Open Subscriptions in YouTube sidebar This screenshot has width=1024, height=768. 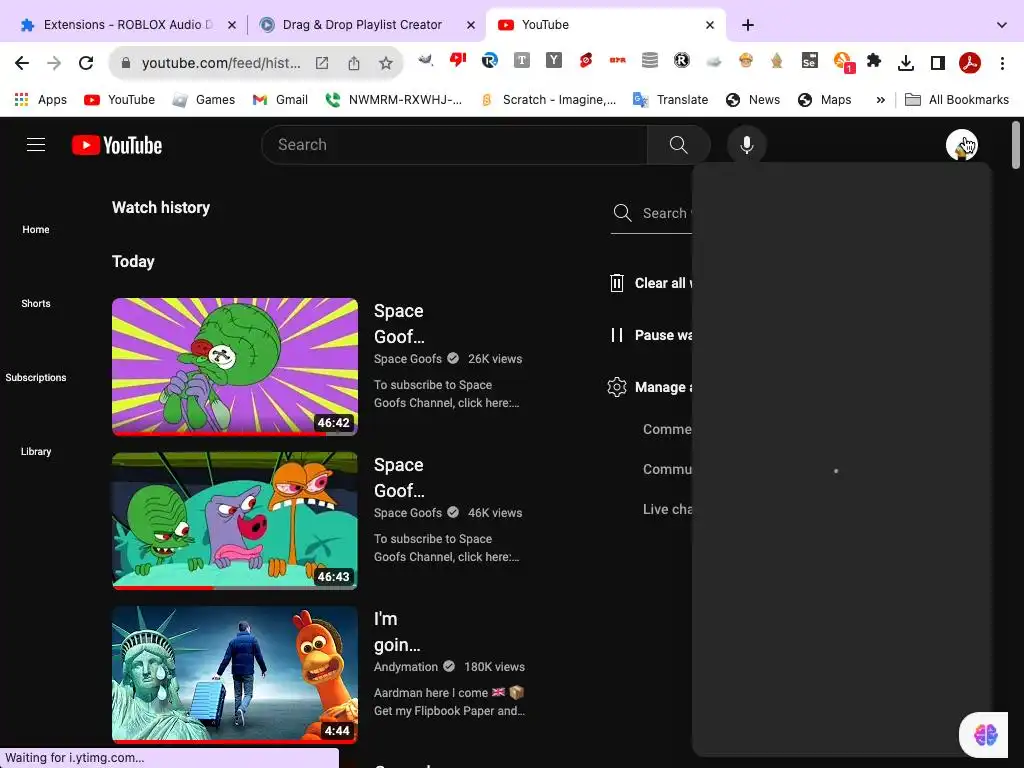pyautogui.click(x=36, y=377)
